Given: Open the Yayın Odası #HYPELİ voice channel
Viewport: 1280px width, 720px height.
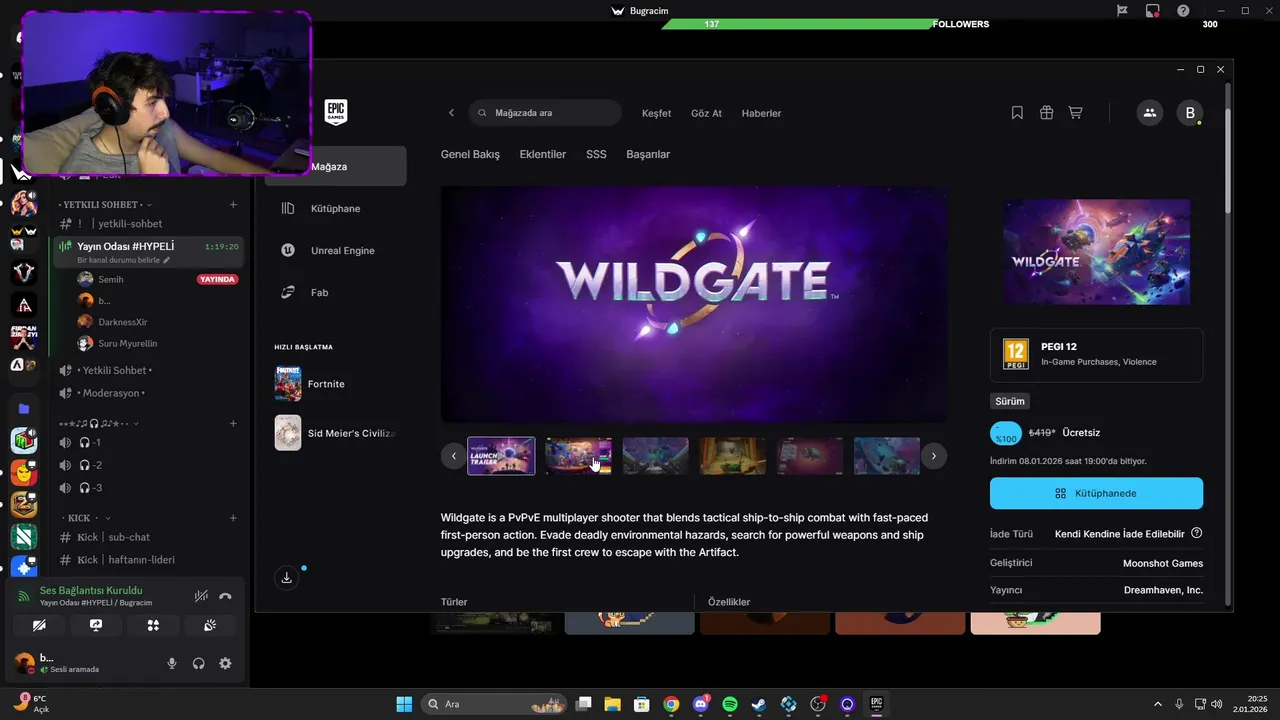Looking at the screenshot, I should coord(146,251).
